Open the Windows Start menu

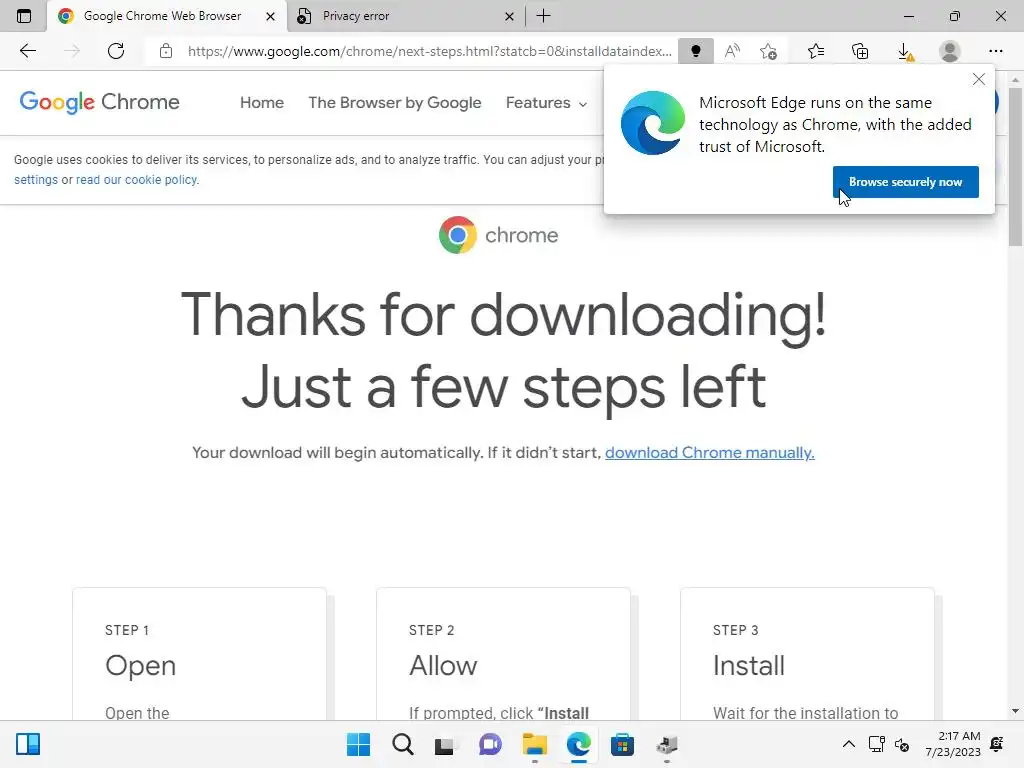pyautogui.click(x=358, y=744)
